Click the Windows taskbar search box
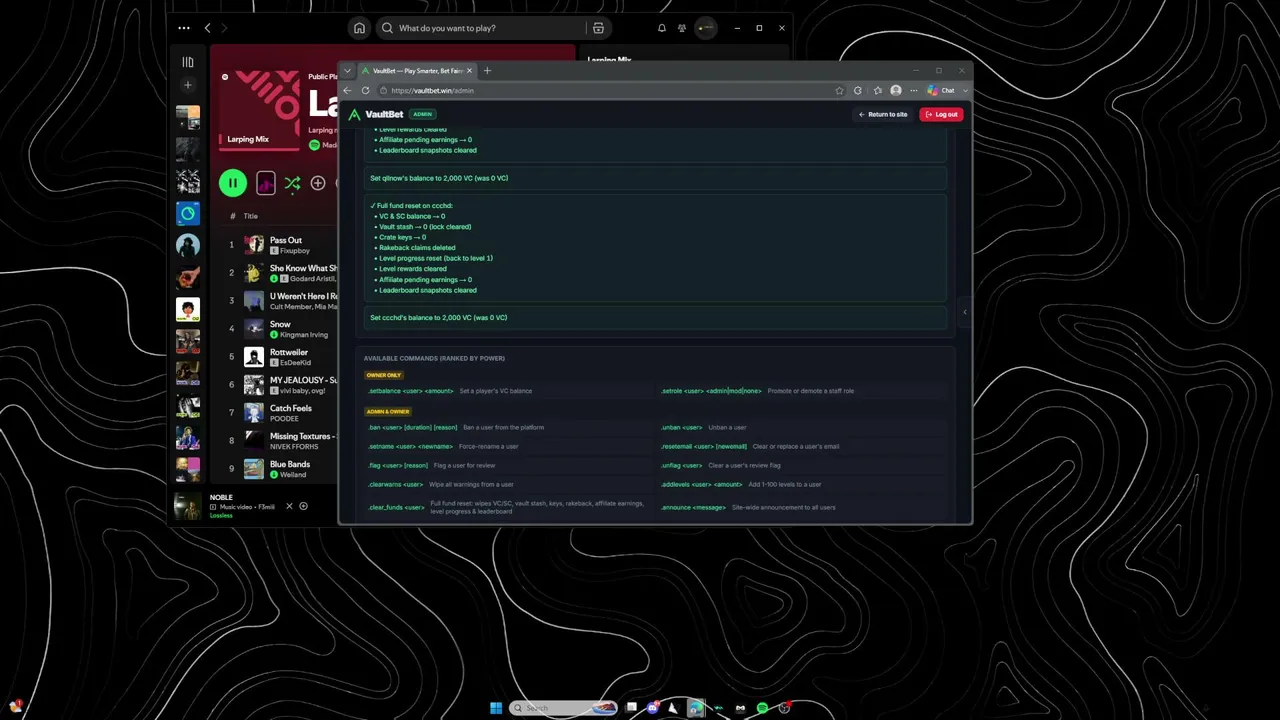The image size is (1280, 720). (x=563, y=708)
